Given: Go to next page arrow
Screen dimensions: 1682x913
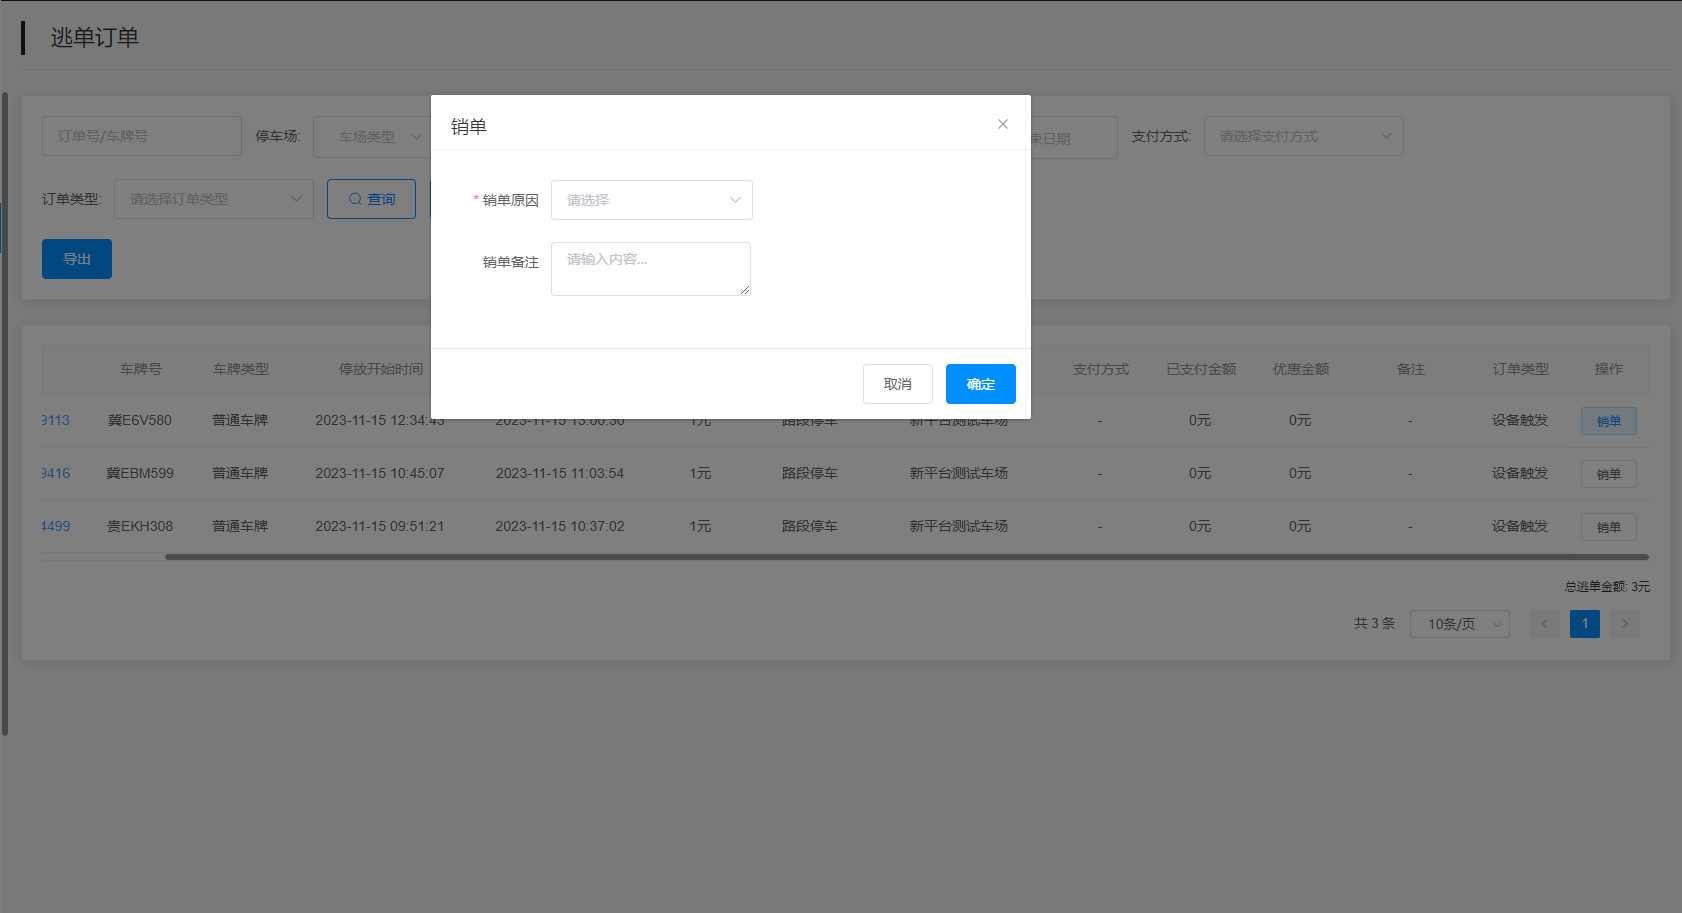Looking at the screenshot, I should (x=1624, y=624).
